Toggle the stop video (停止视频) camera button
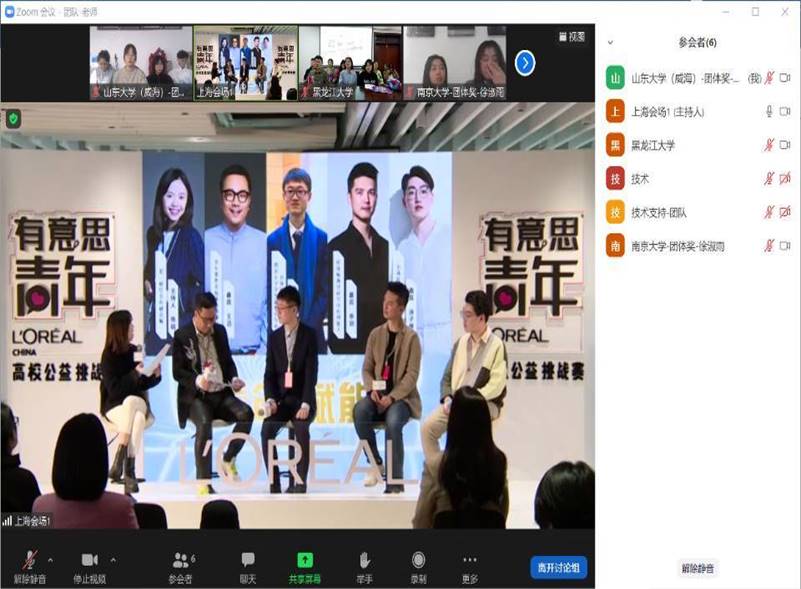The width and height of the screenshot is (801, 589). (x=89, y=560)
